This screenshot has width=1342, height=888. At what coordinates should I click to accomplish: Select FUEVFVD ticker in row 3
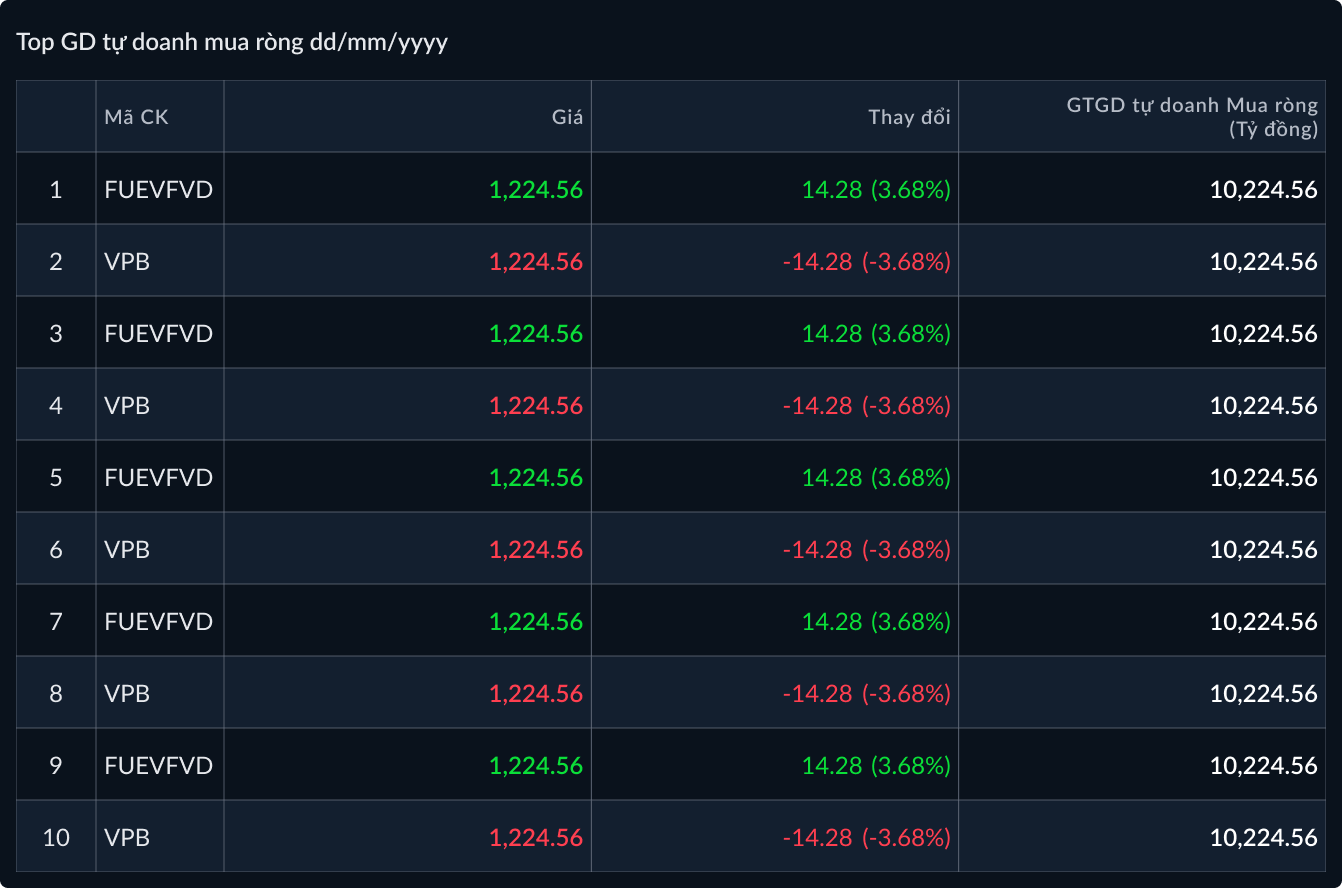[158, 333]
